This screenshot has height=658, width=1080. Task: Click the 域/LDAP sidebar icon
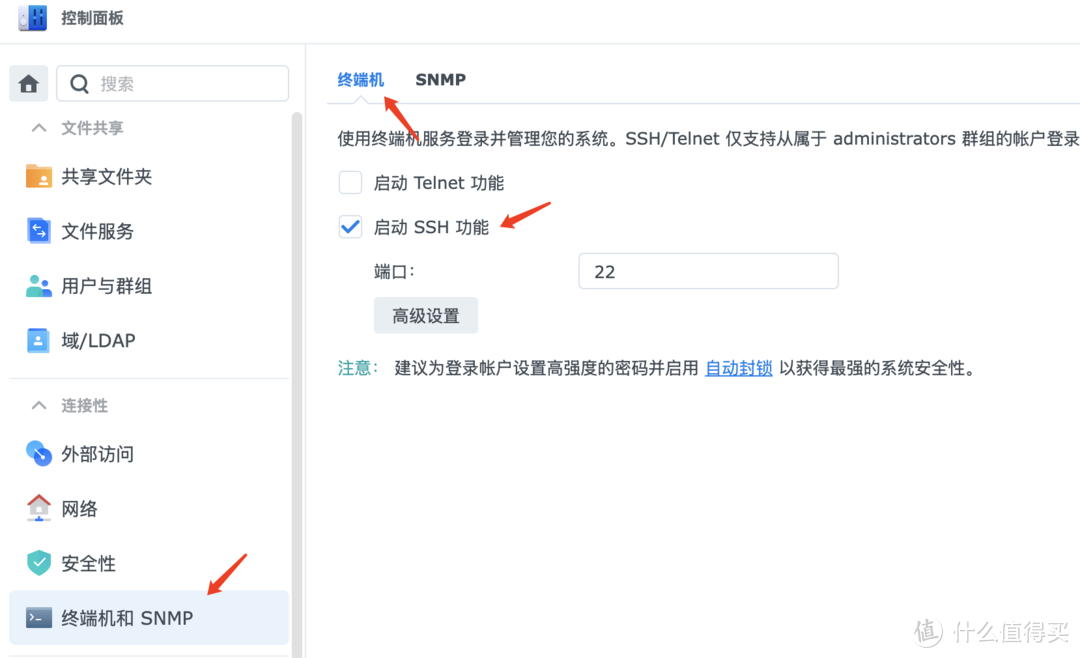point(37,340)
